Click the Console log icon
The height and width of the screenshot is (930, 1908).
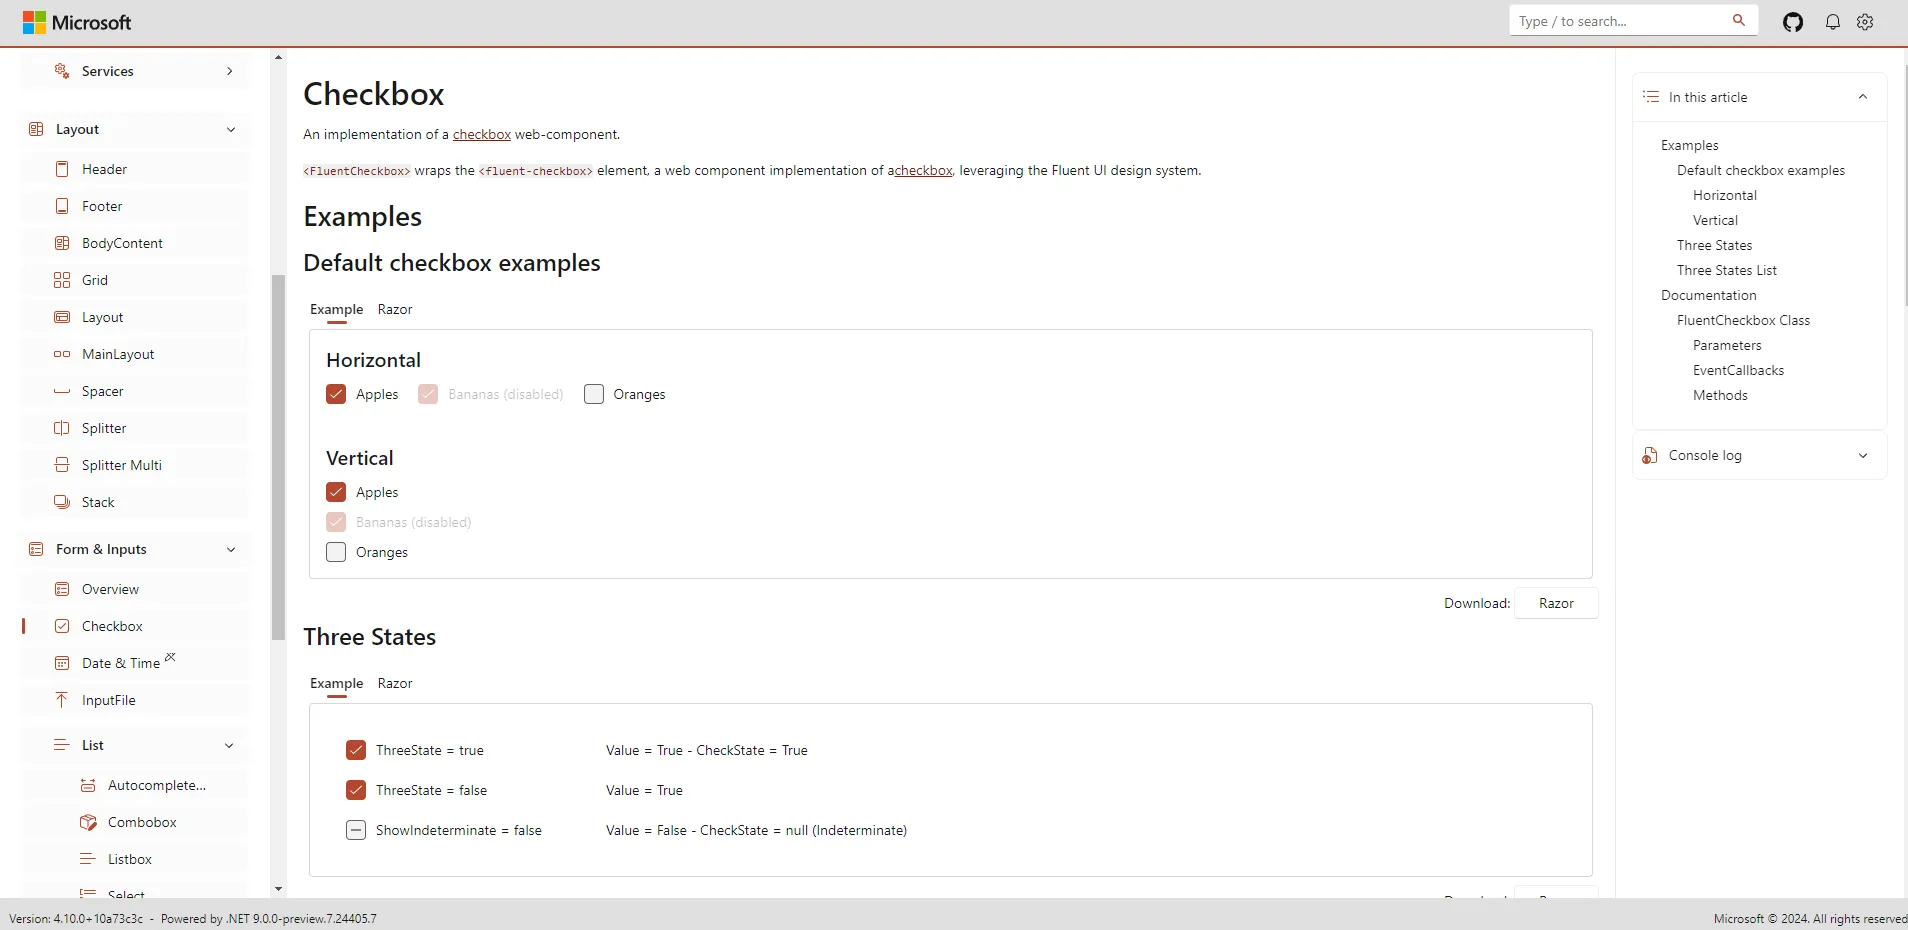[x=1650, y=455]
